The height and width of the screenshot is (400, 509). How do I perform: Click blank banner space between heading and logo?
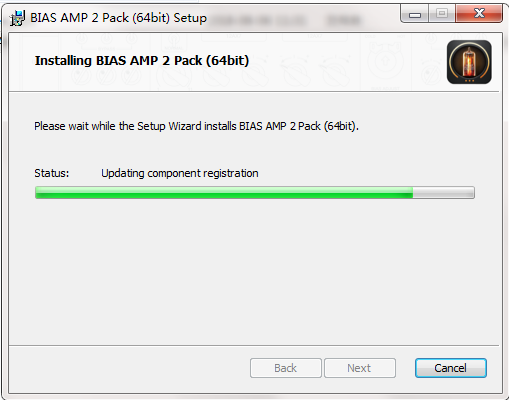click(347, 62)
